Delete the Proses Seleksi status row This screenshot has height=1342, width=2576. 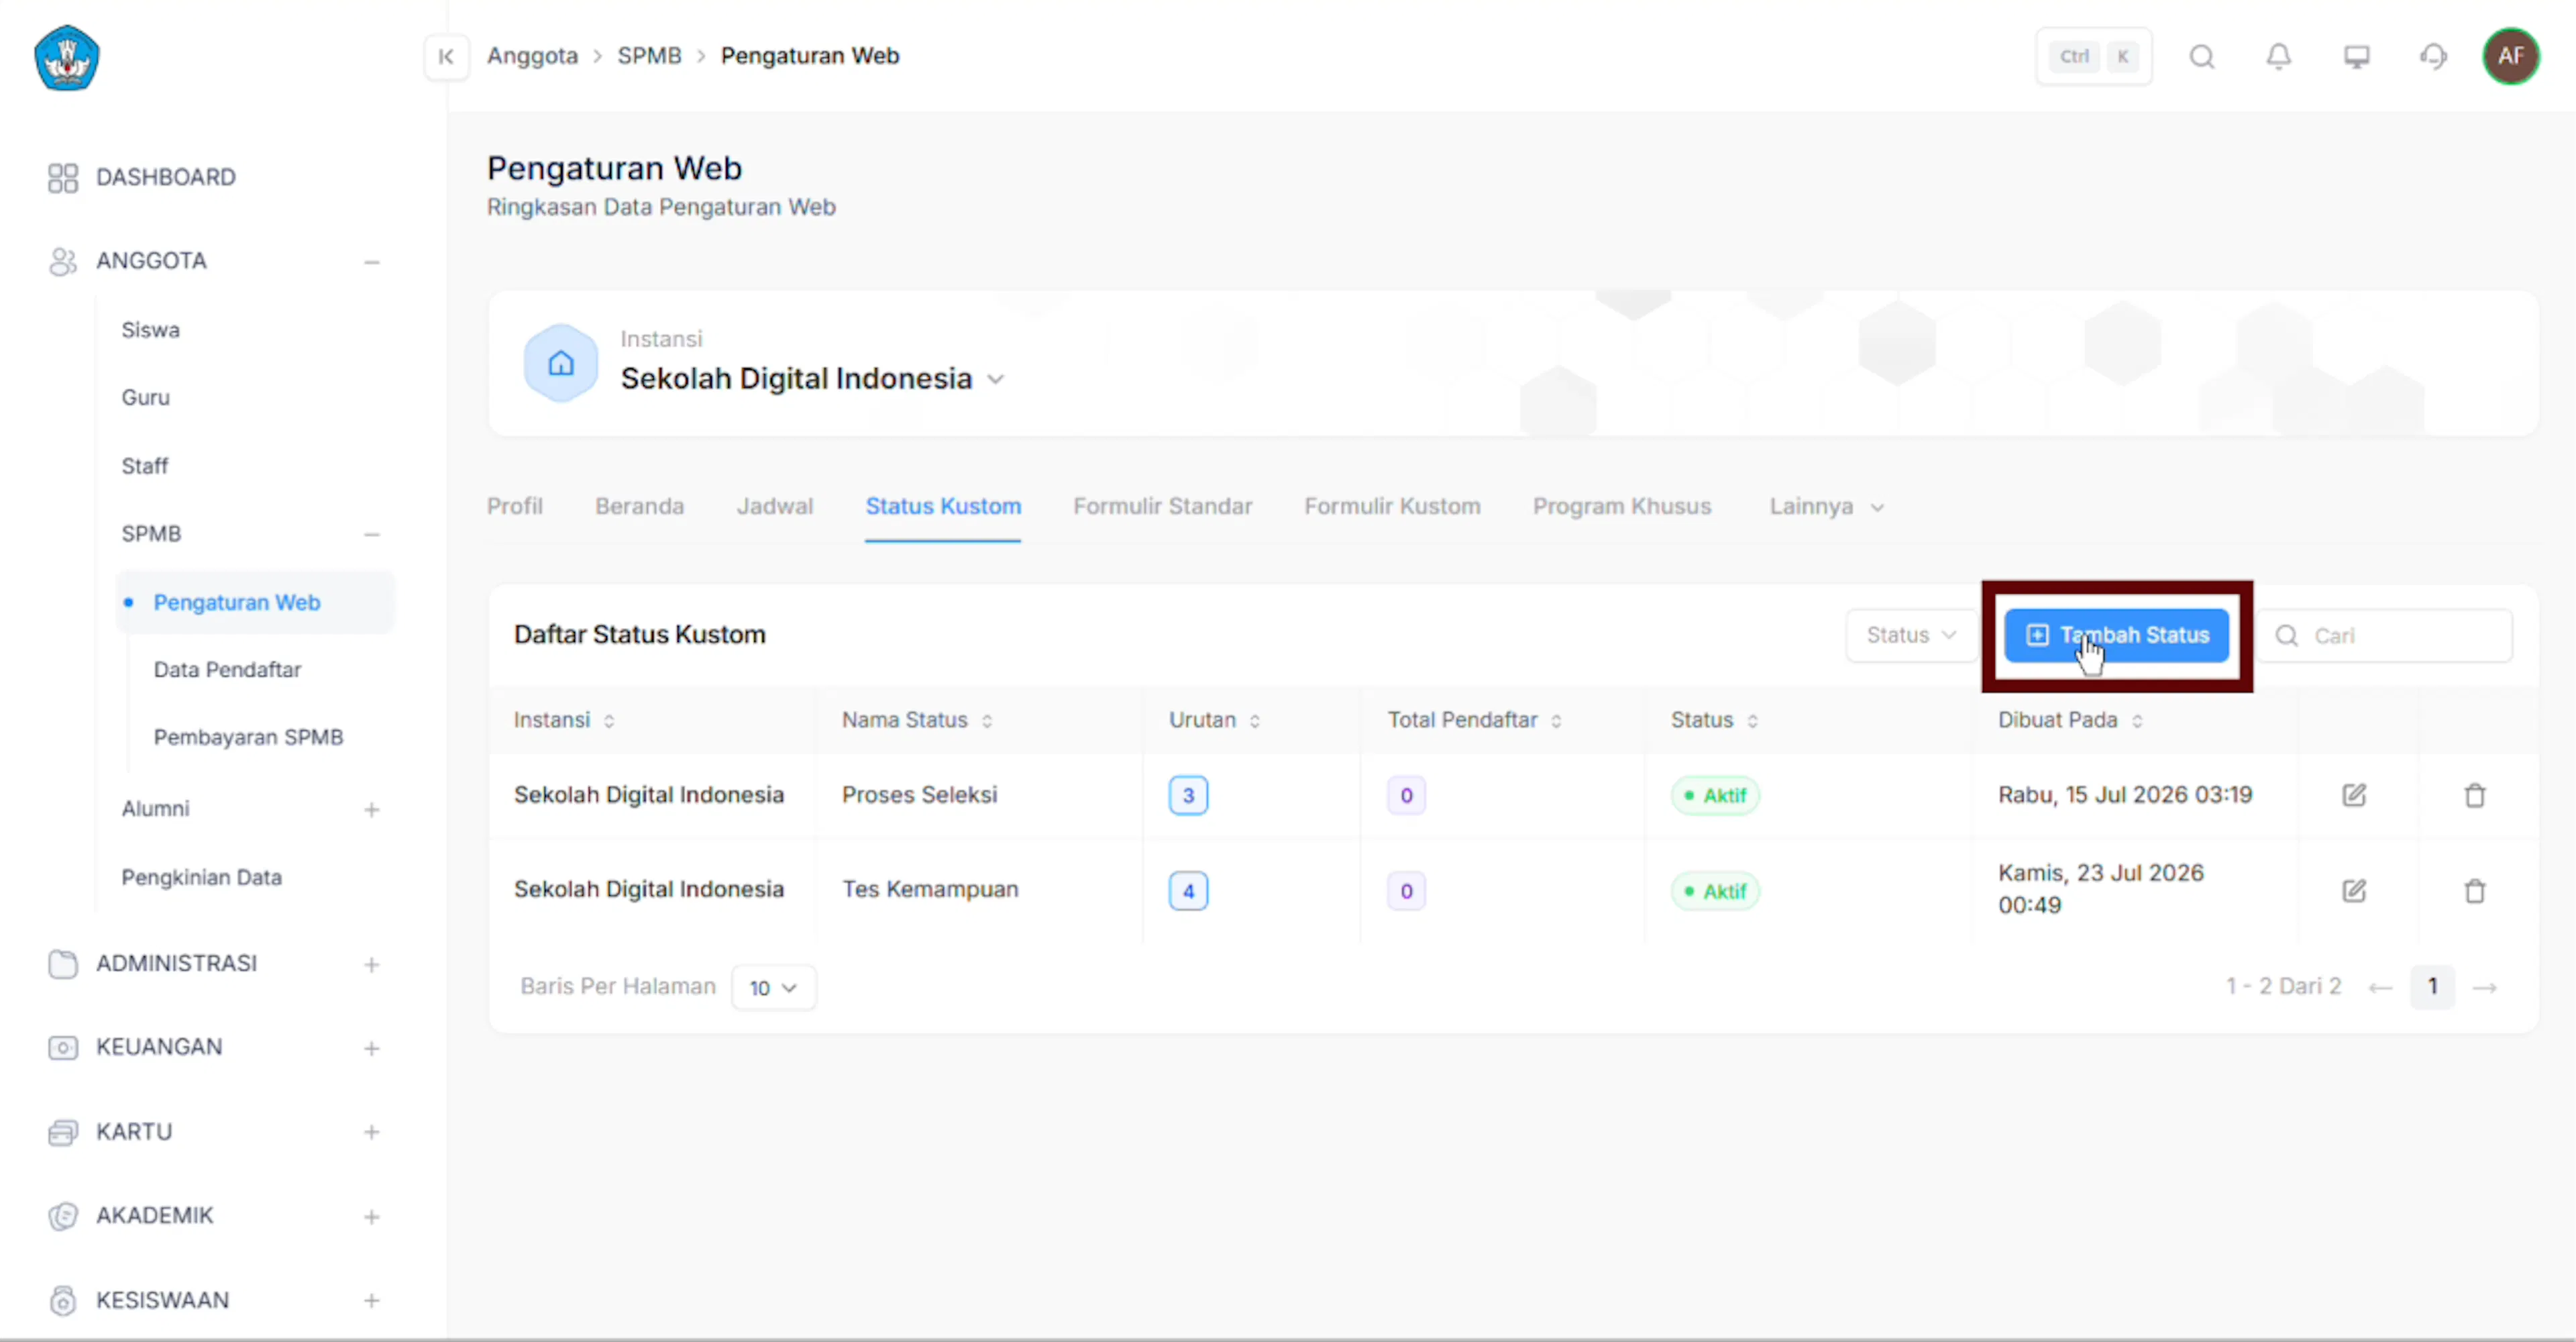(x=2474, y=795)
